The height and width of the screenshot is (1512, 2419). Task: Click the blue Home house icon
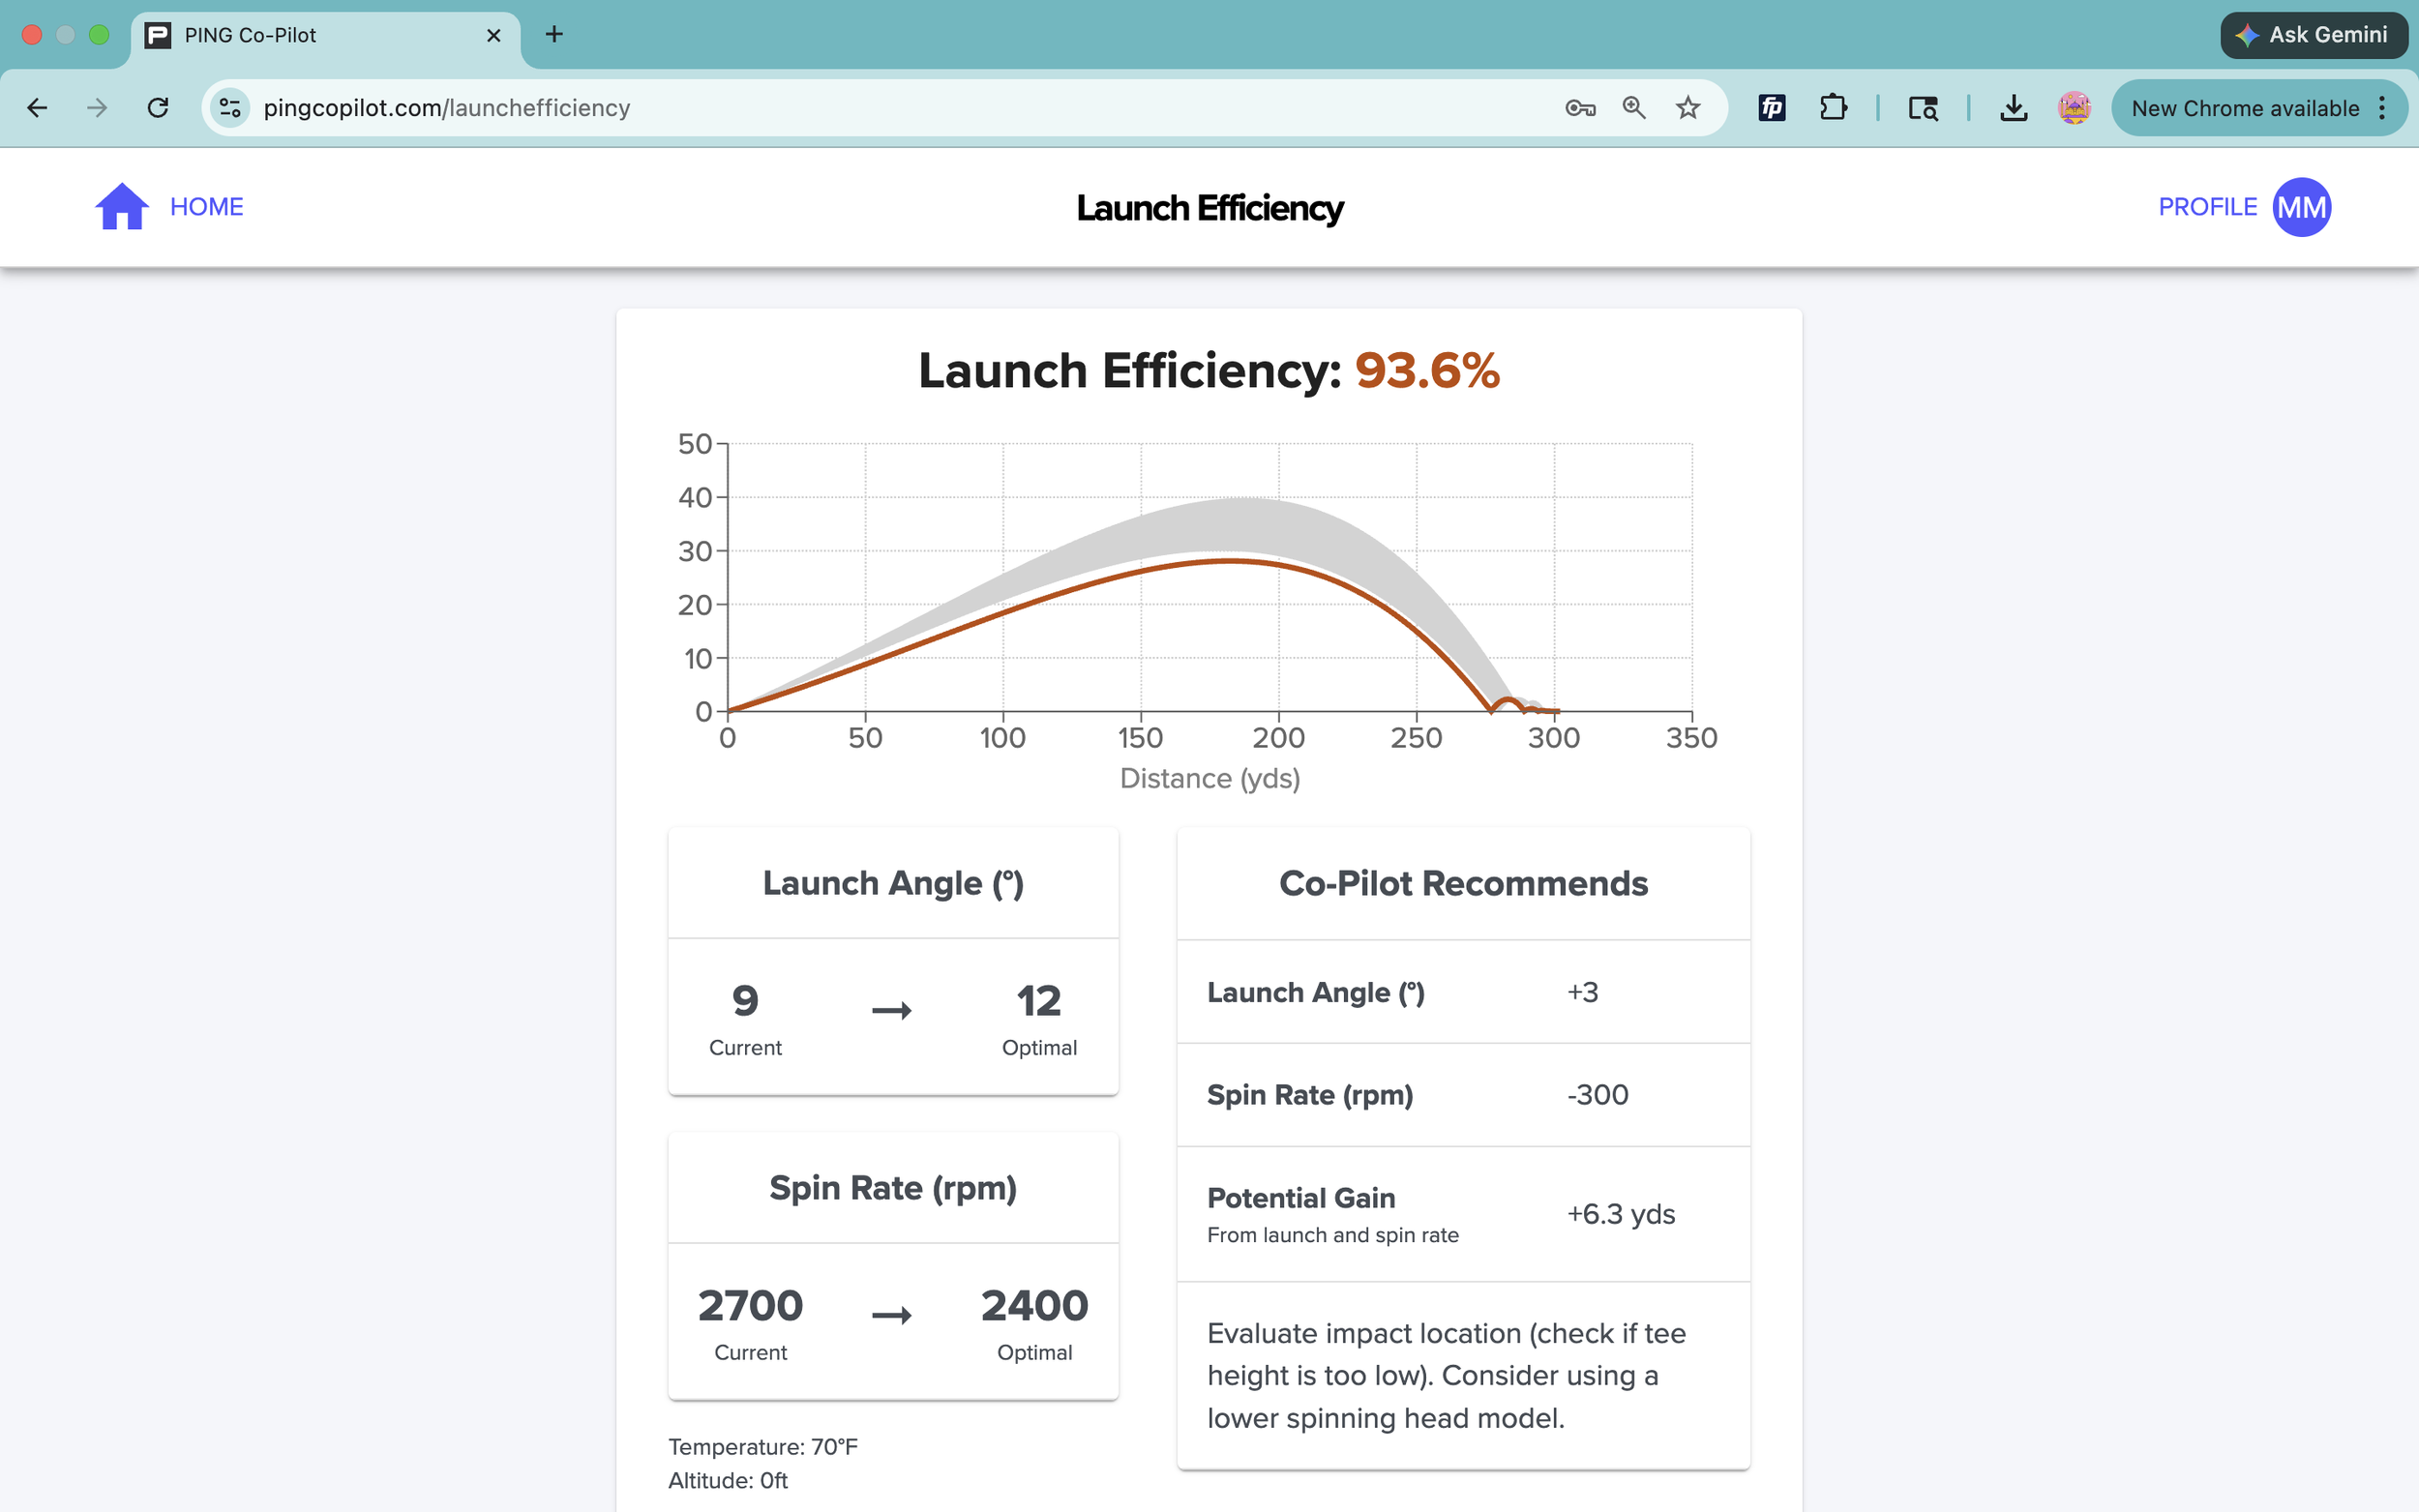122,206
